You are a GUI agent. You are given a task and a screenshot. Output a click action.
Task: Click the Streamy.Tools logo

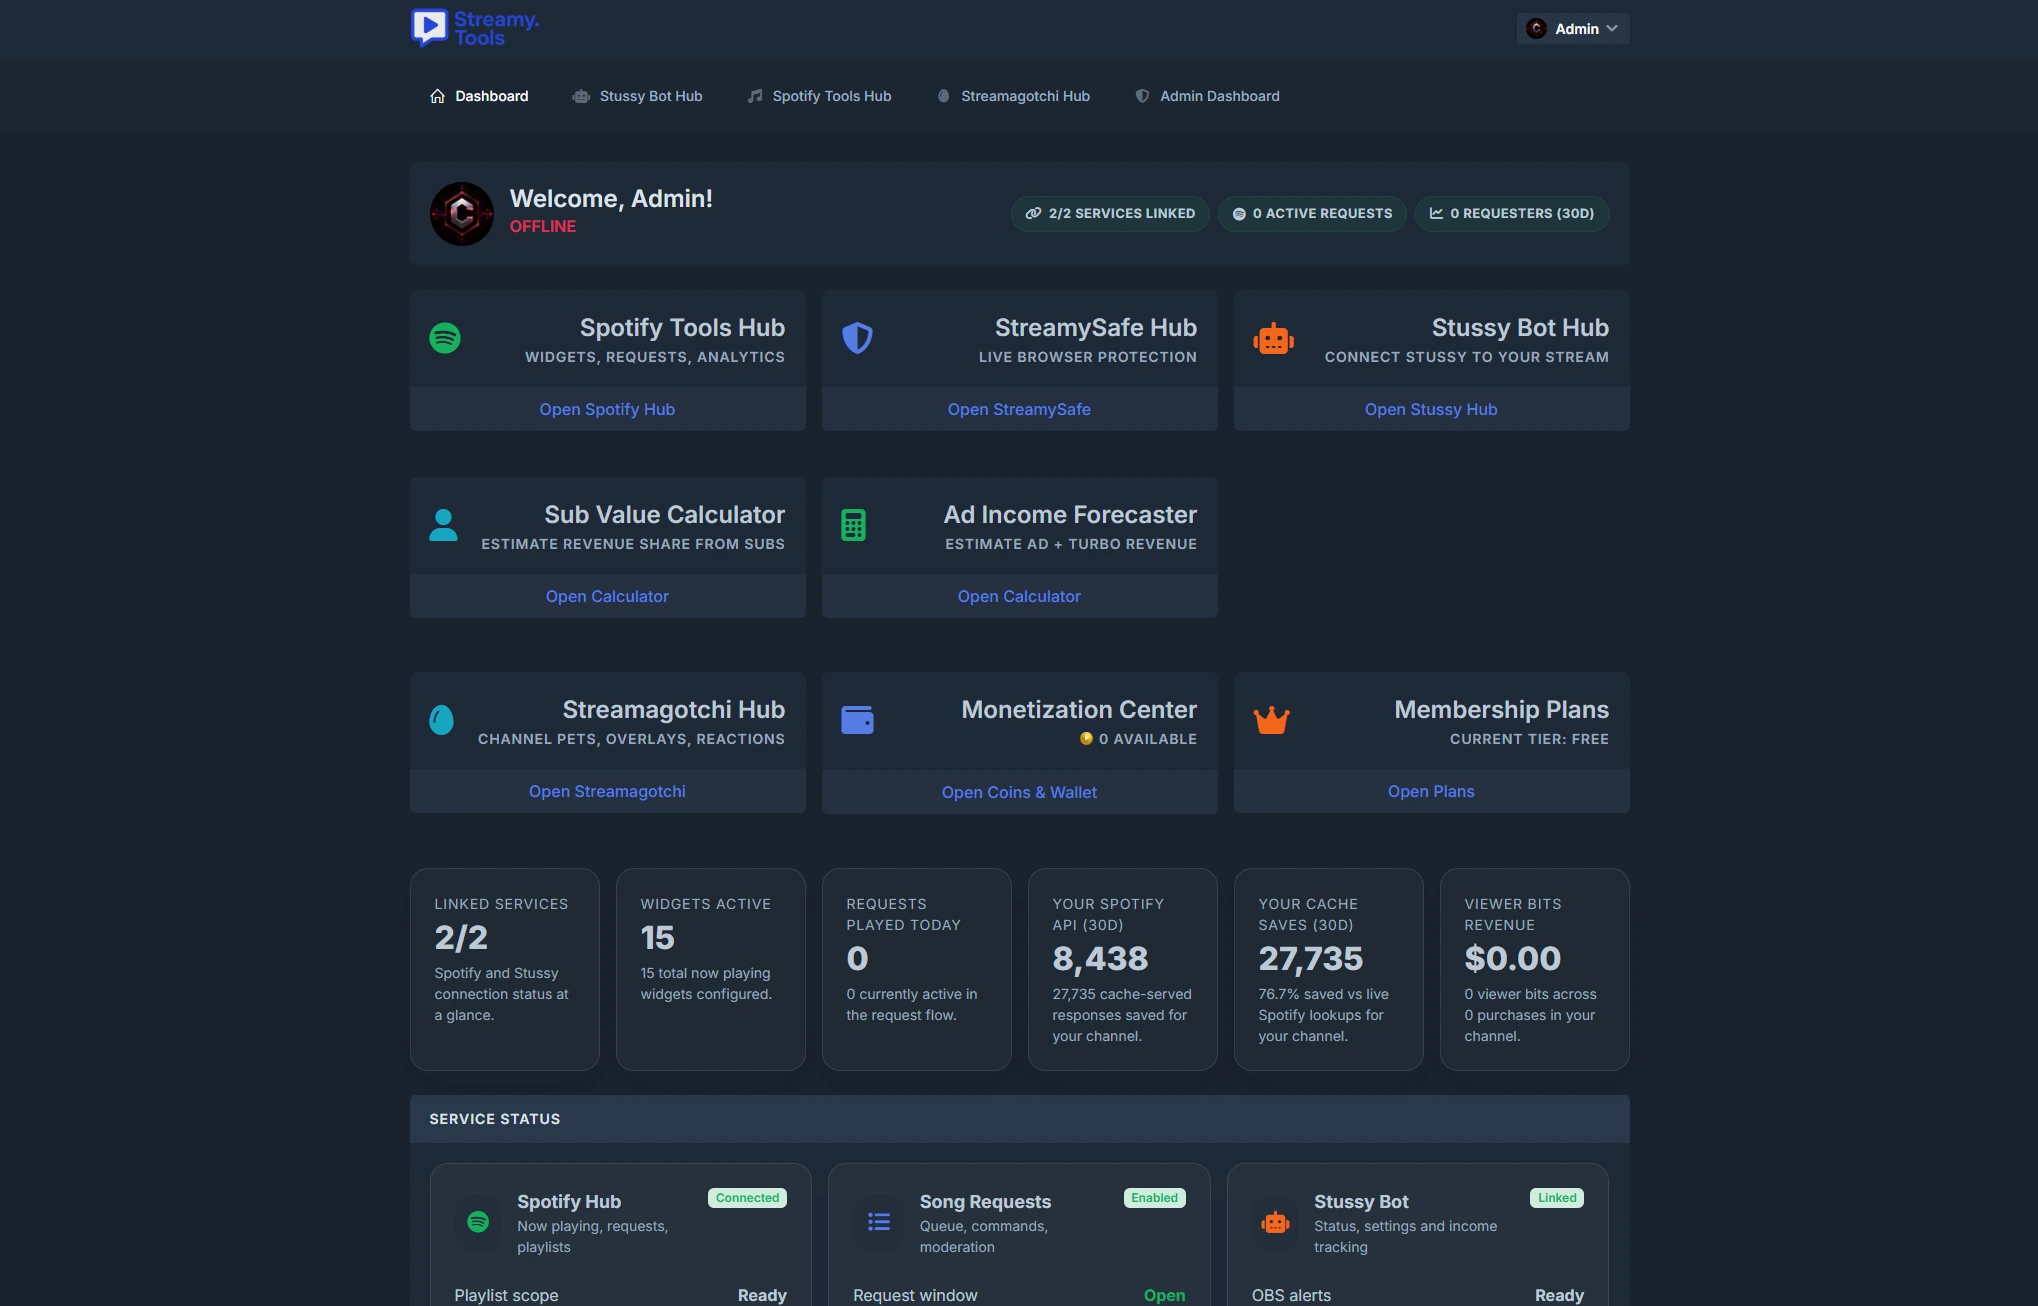pos(475,28)
